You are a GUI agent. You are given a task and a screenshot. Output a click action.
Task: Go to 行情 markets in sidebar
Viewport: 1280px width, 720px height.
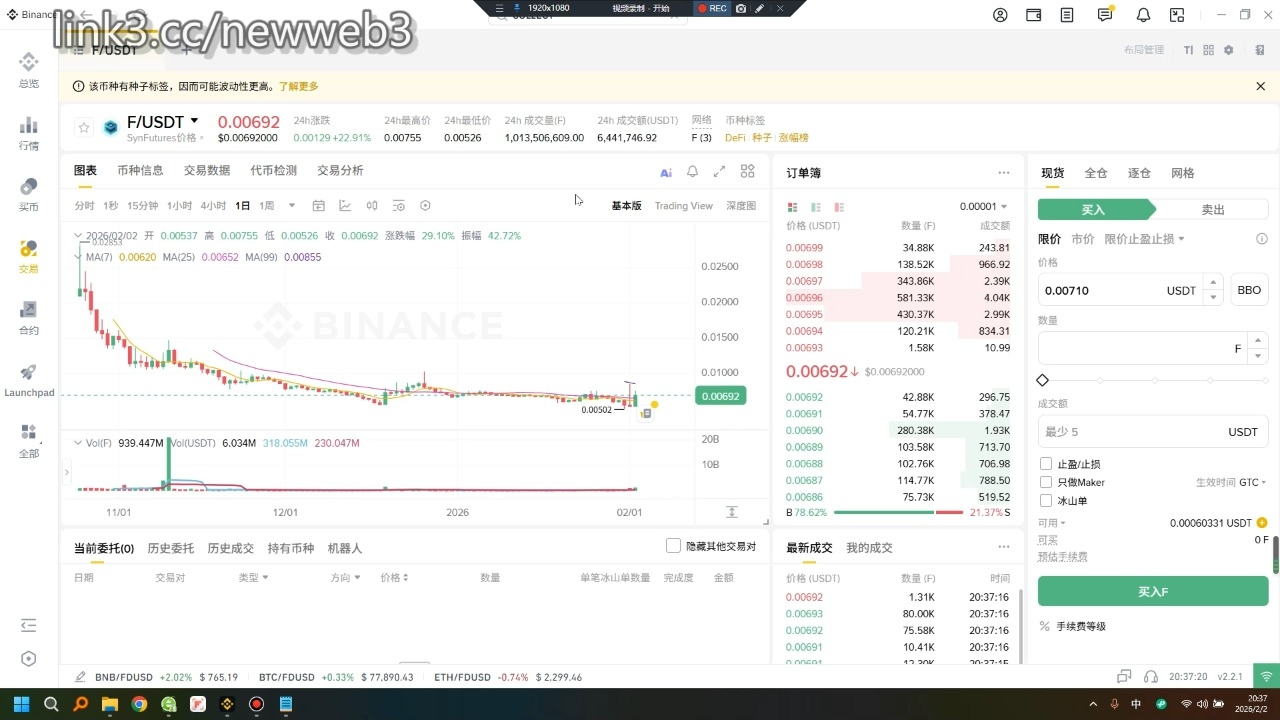coord(29,133)
